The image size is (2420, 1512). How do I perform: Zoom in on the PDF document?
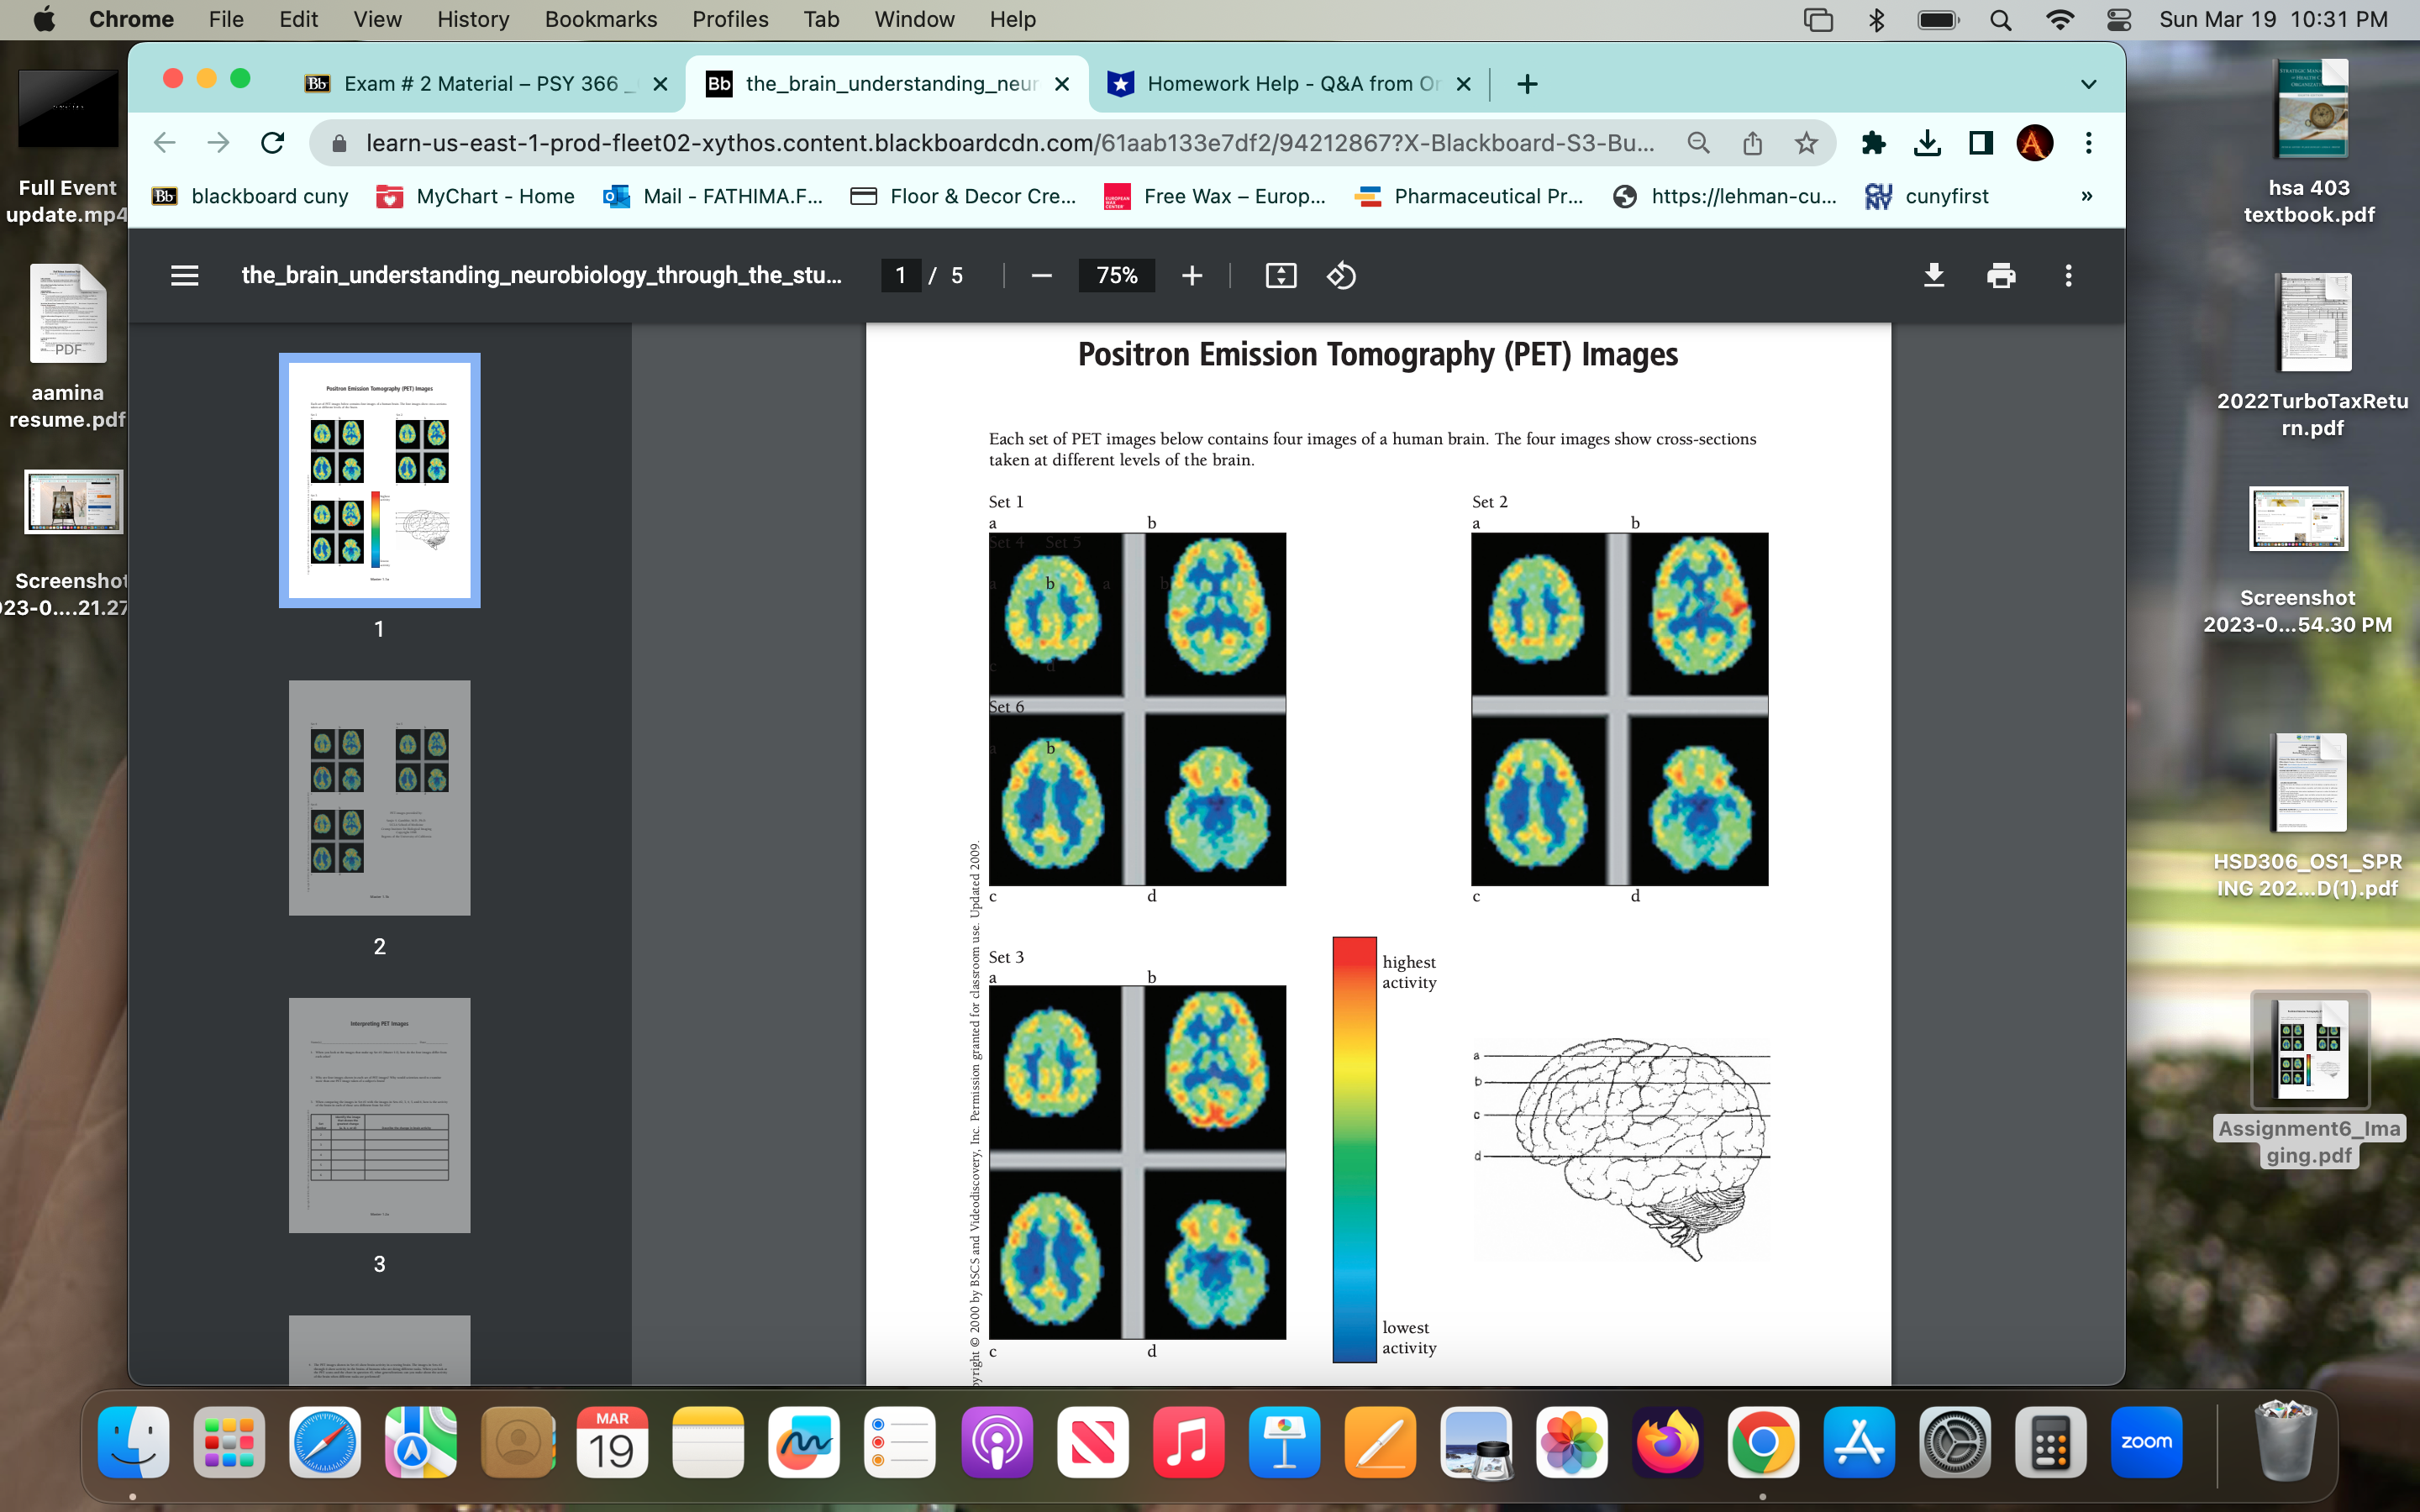click(1191, 276)
